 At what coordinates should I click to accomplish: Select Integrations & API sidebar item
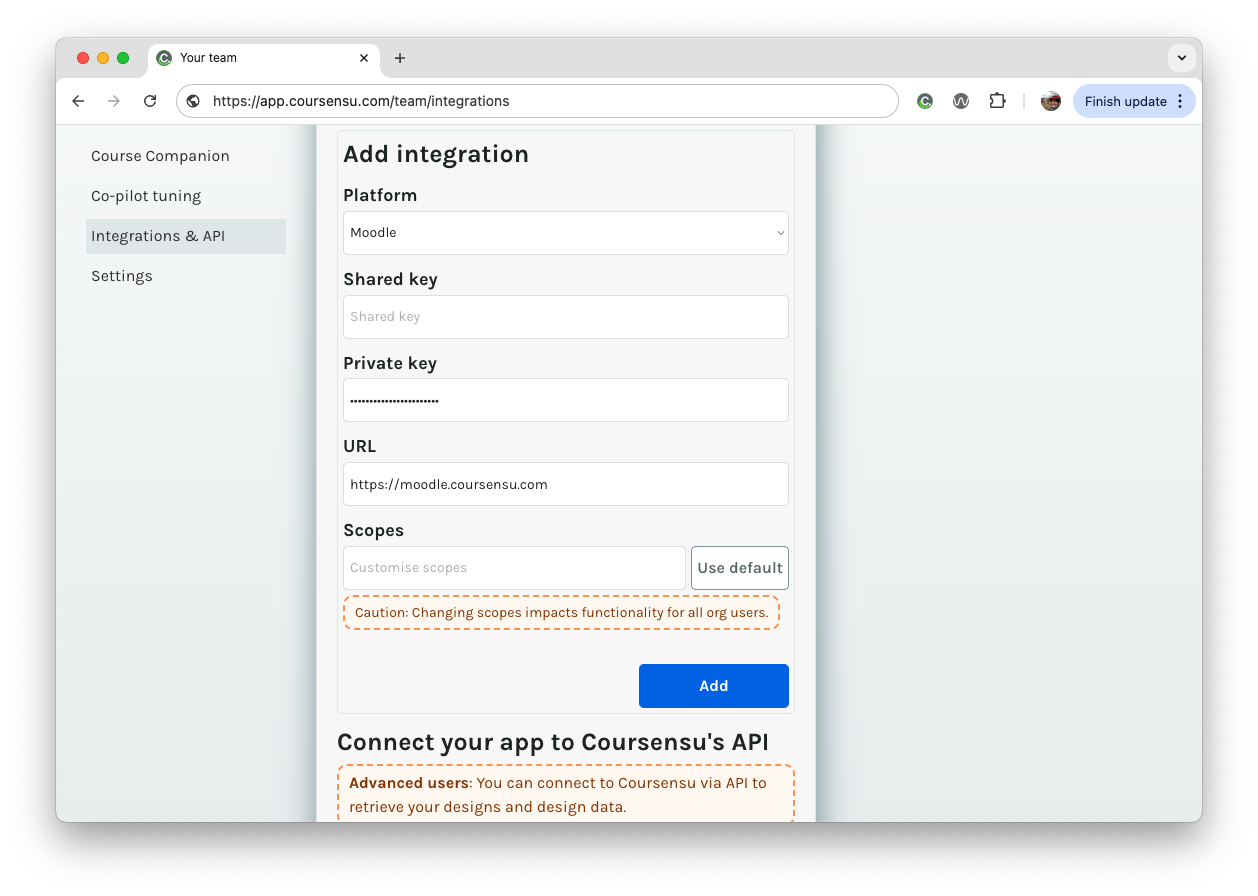[x=186, y=236]
